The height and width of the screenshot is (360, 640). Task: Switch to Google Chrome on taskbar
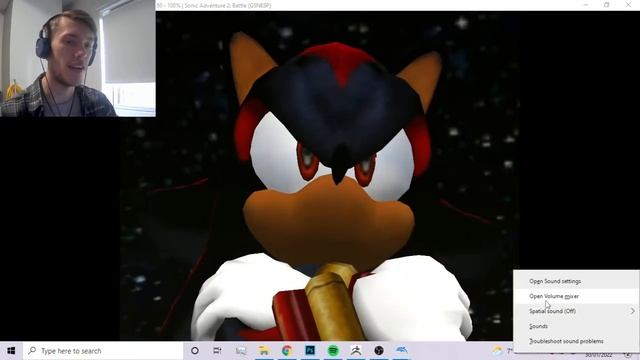[287, 351]
